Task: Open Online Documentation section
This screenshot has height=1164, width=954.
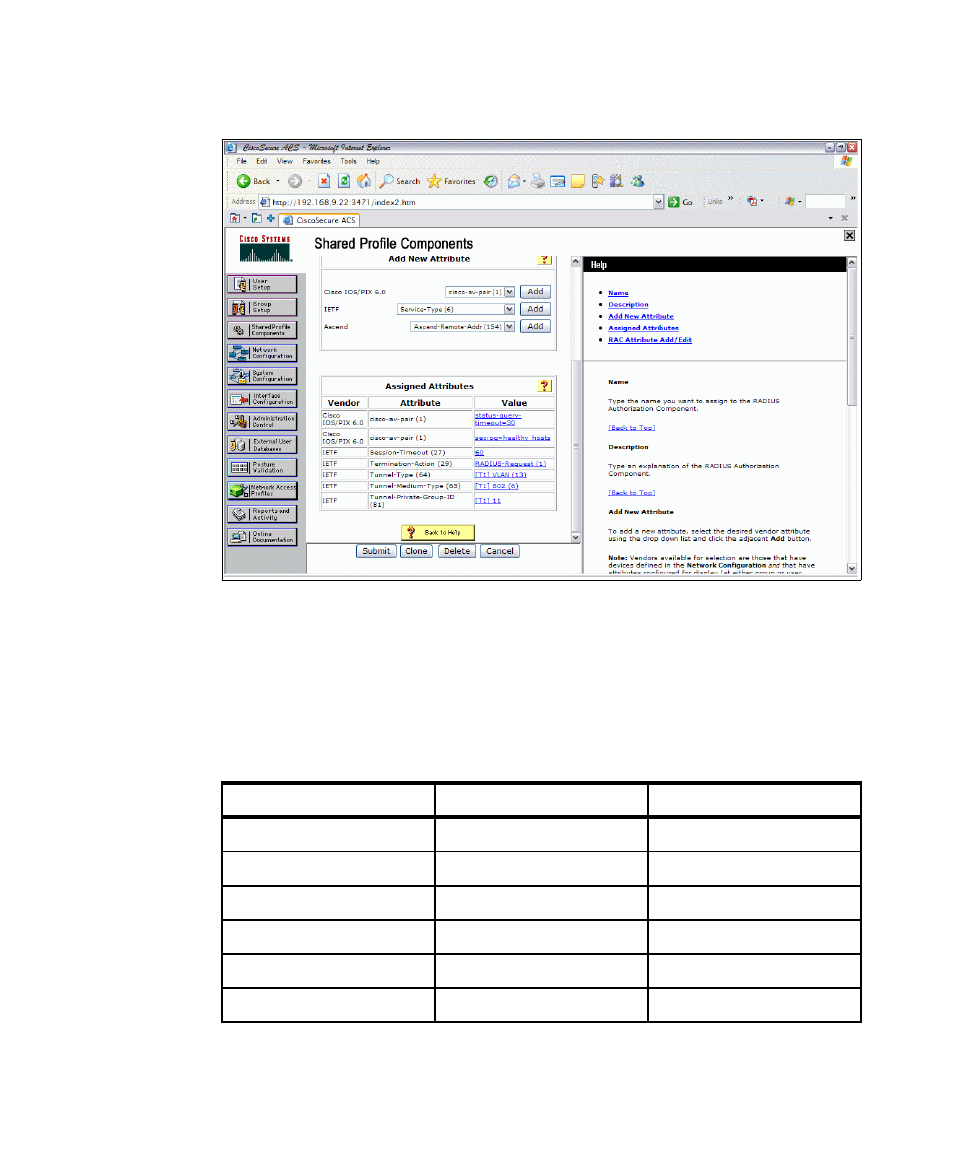Action: 262,537
